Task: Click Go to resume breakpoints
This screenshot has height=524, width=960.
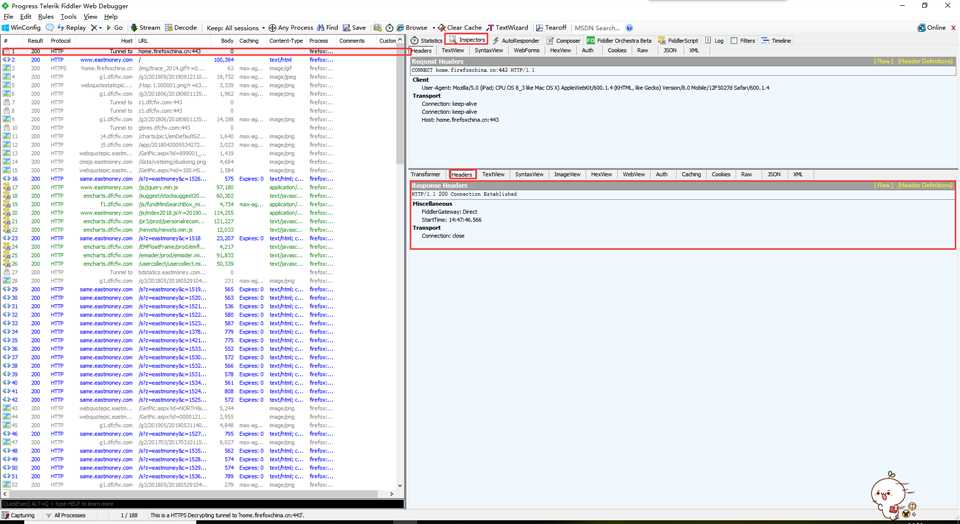Action: point(114,28)
